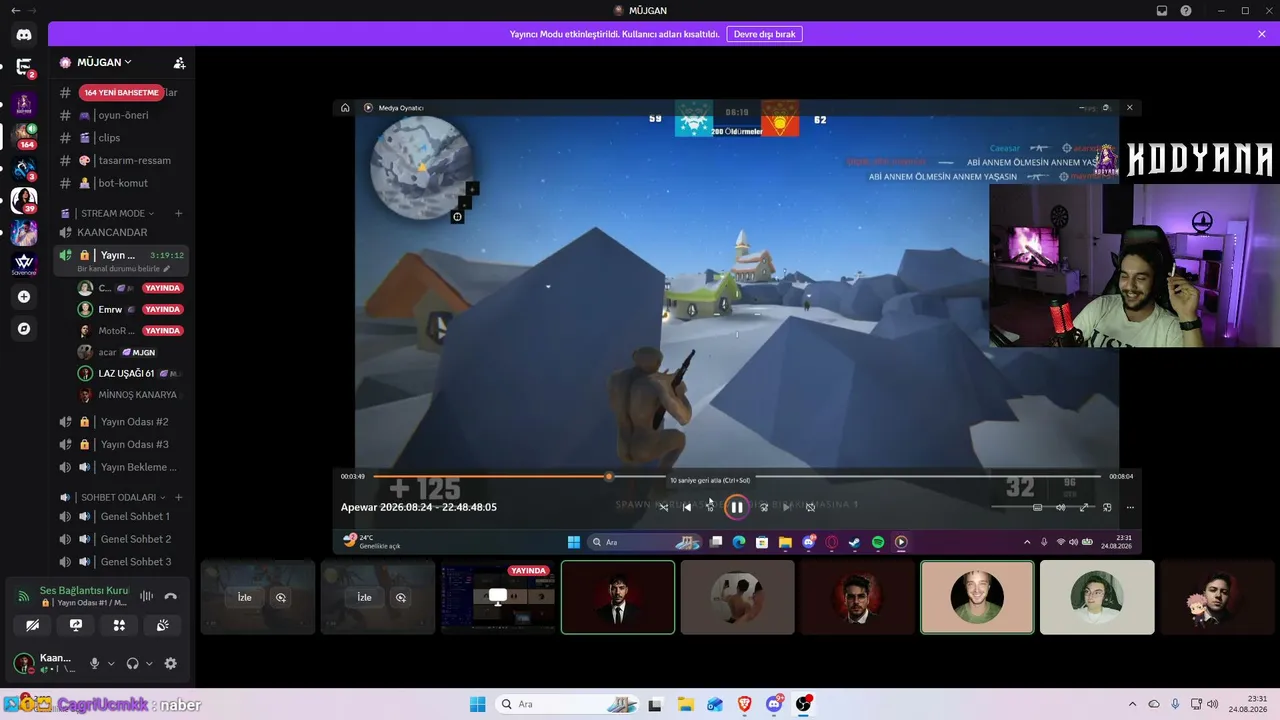
Task: Jump to the 164 YENİ BAHSETME mentions pill
Action: coord(121,93)
